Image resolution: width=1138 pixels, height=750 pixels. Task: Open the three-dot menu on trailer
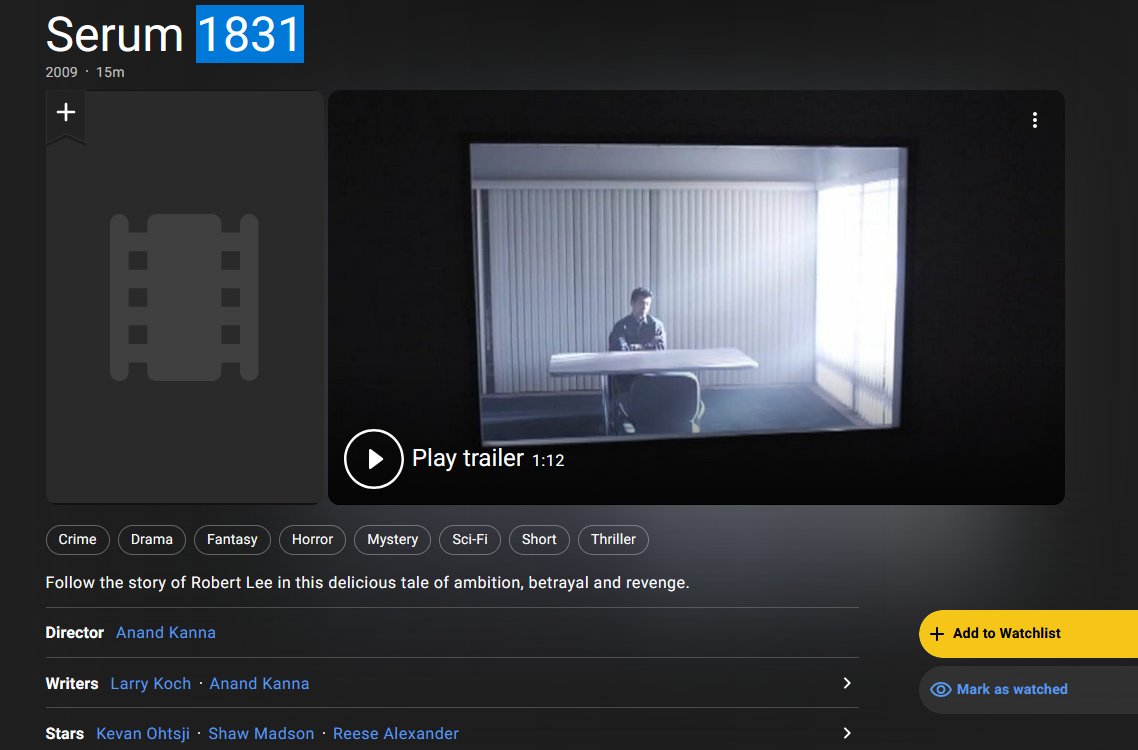click(1035, 121)
